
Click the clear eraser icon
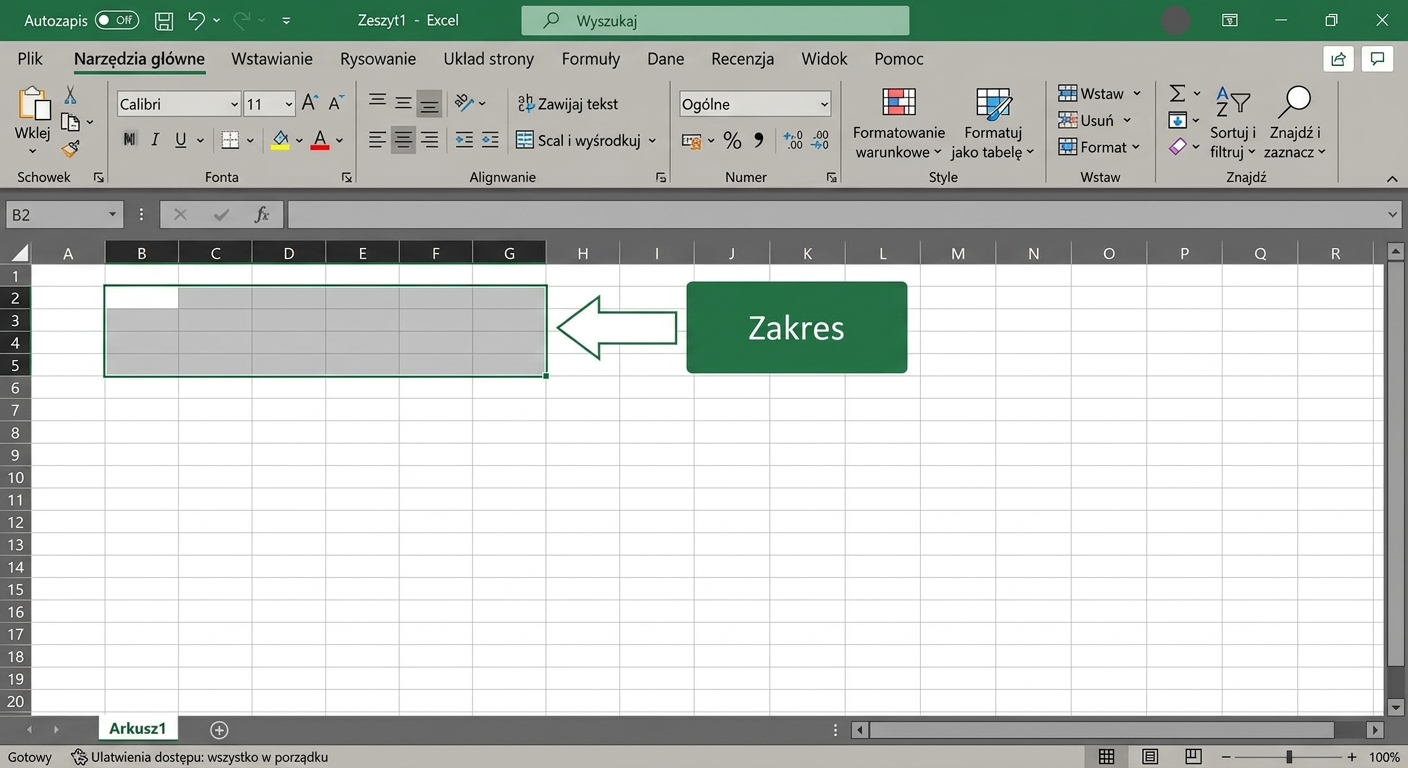pos(1178,147)
